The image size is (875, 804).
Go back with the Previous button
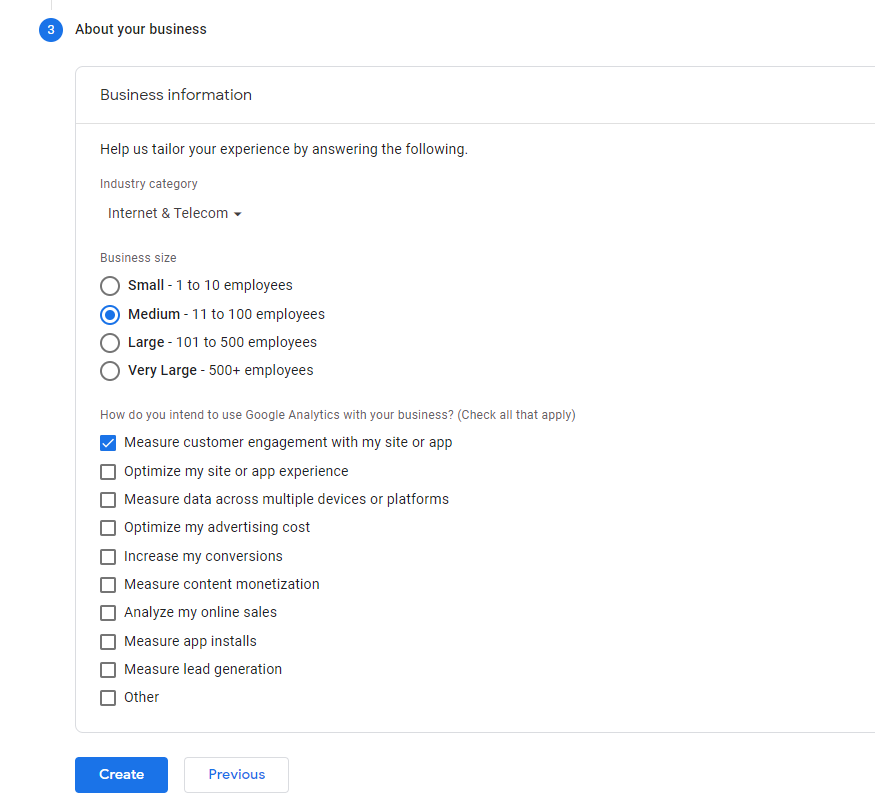[x=237, y=774]
